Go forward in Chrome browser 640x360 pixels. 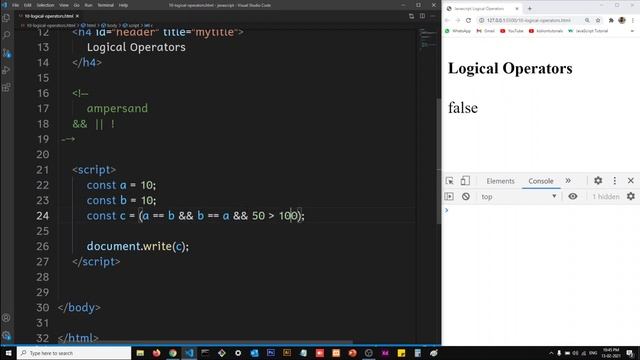click(x=458, y=20)
